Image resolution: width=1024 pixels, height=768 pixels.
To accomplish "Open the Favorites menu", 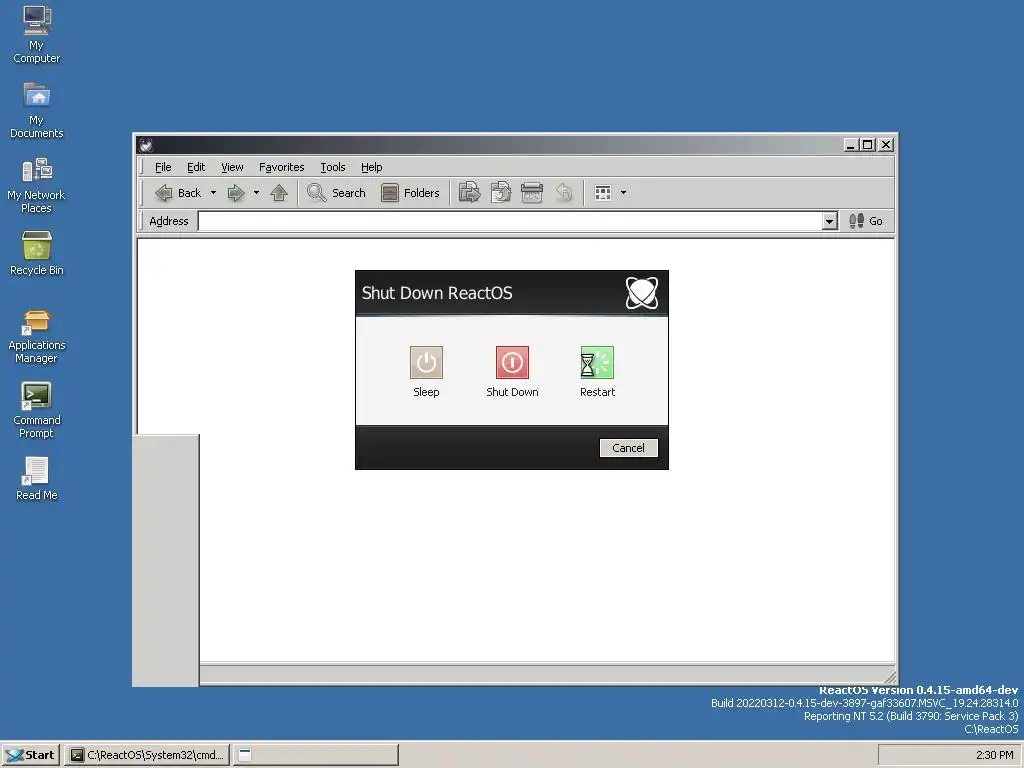I will pyautogui.click(x=281, y=167).
